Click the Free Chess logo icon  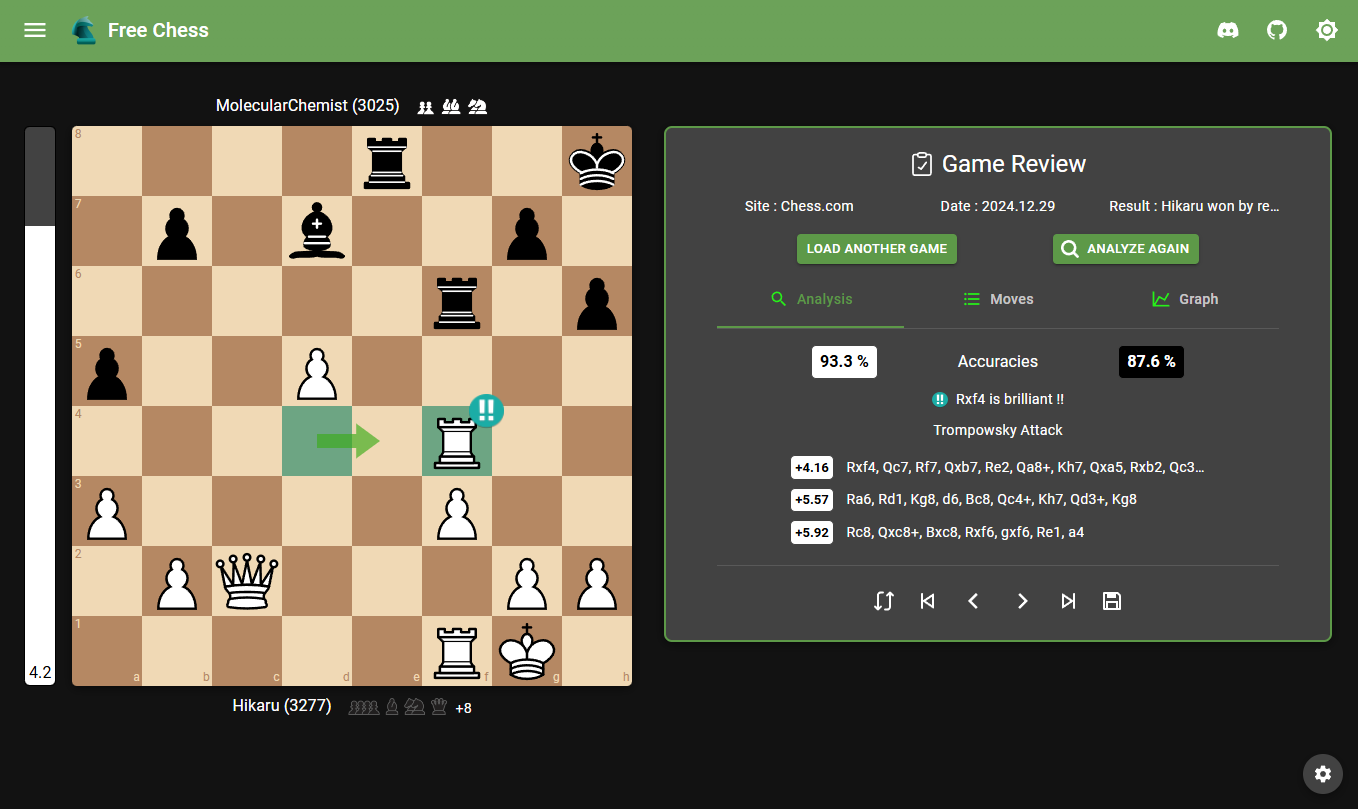[x=84, y=31]
